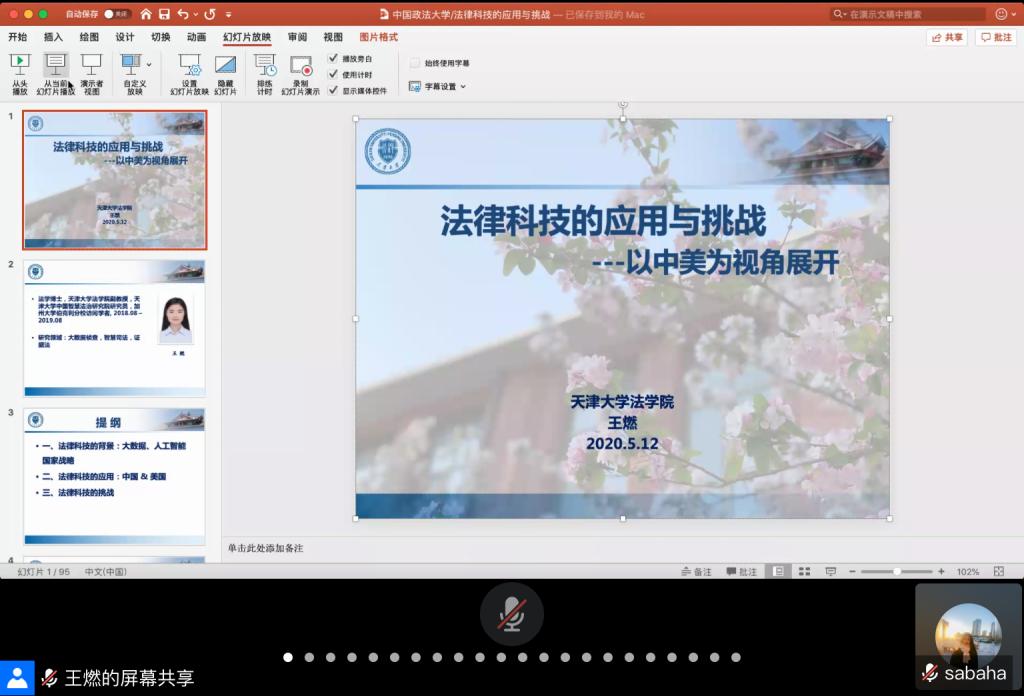Click the 批注 (Comments) button at top right
The image size is (1024, 696).
point(996,37)
